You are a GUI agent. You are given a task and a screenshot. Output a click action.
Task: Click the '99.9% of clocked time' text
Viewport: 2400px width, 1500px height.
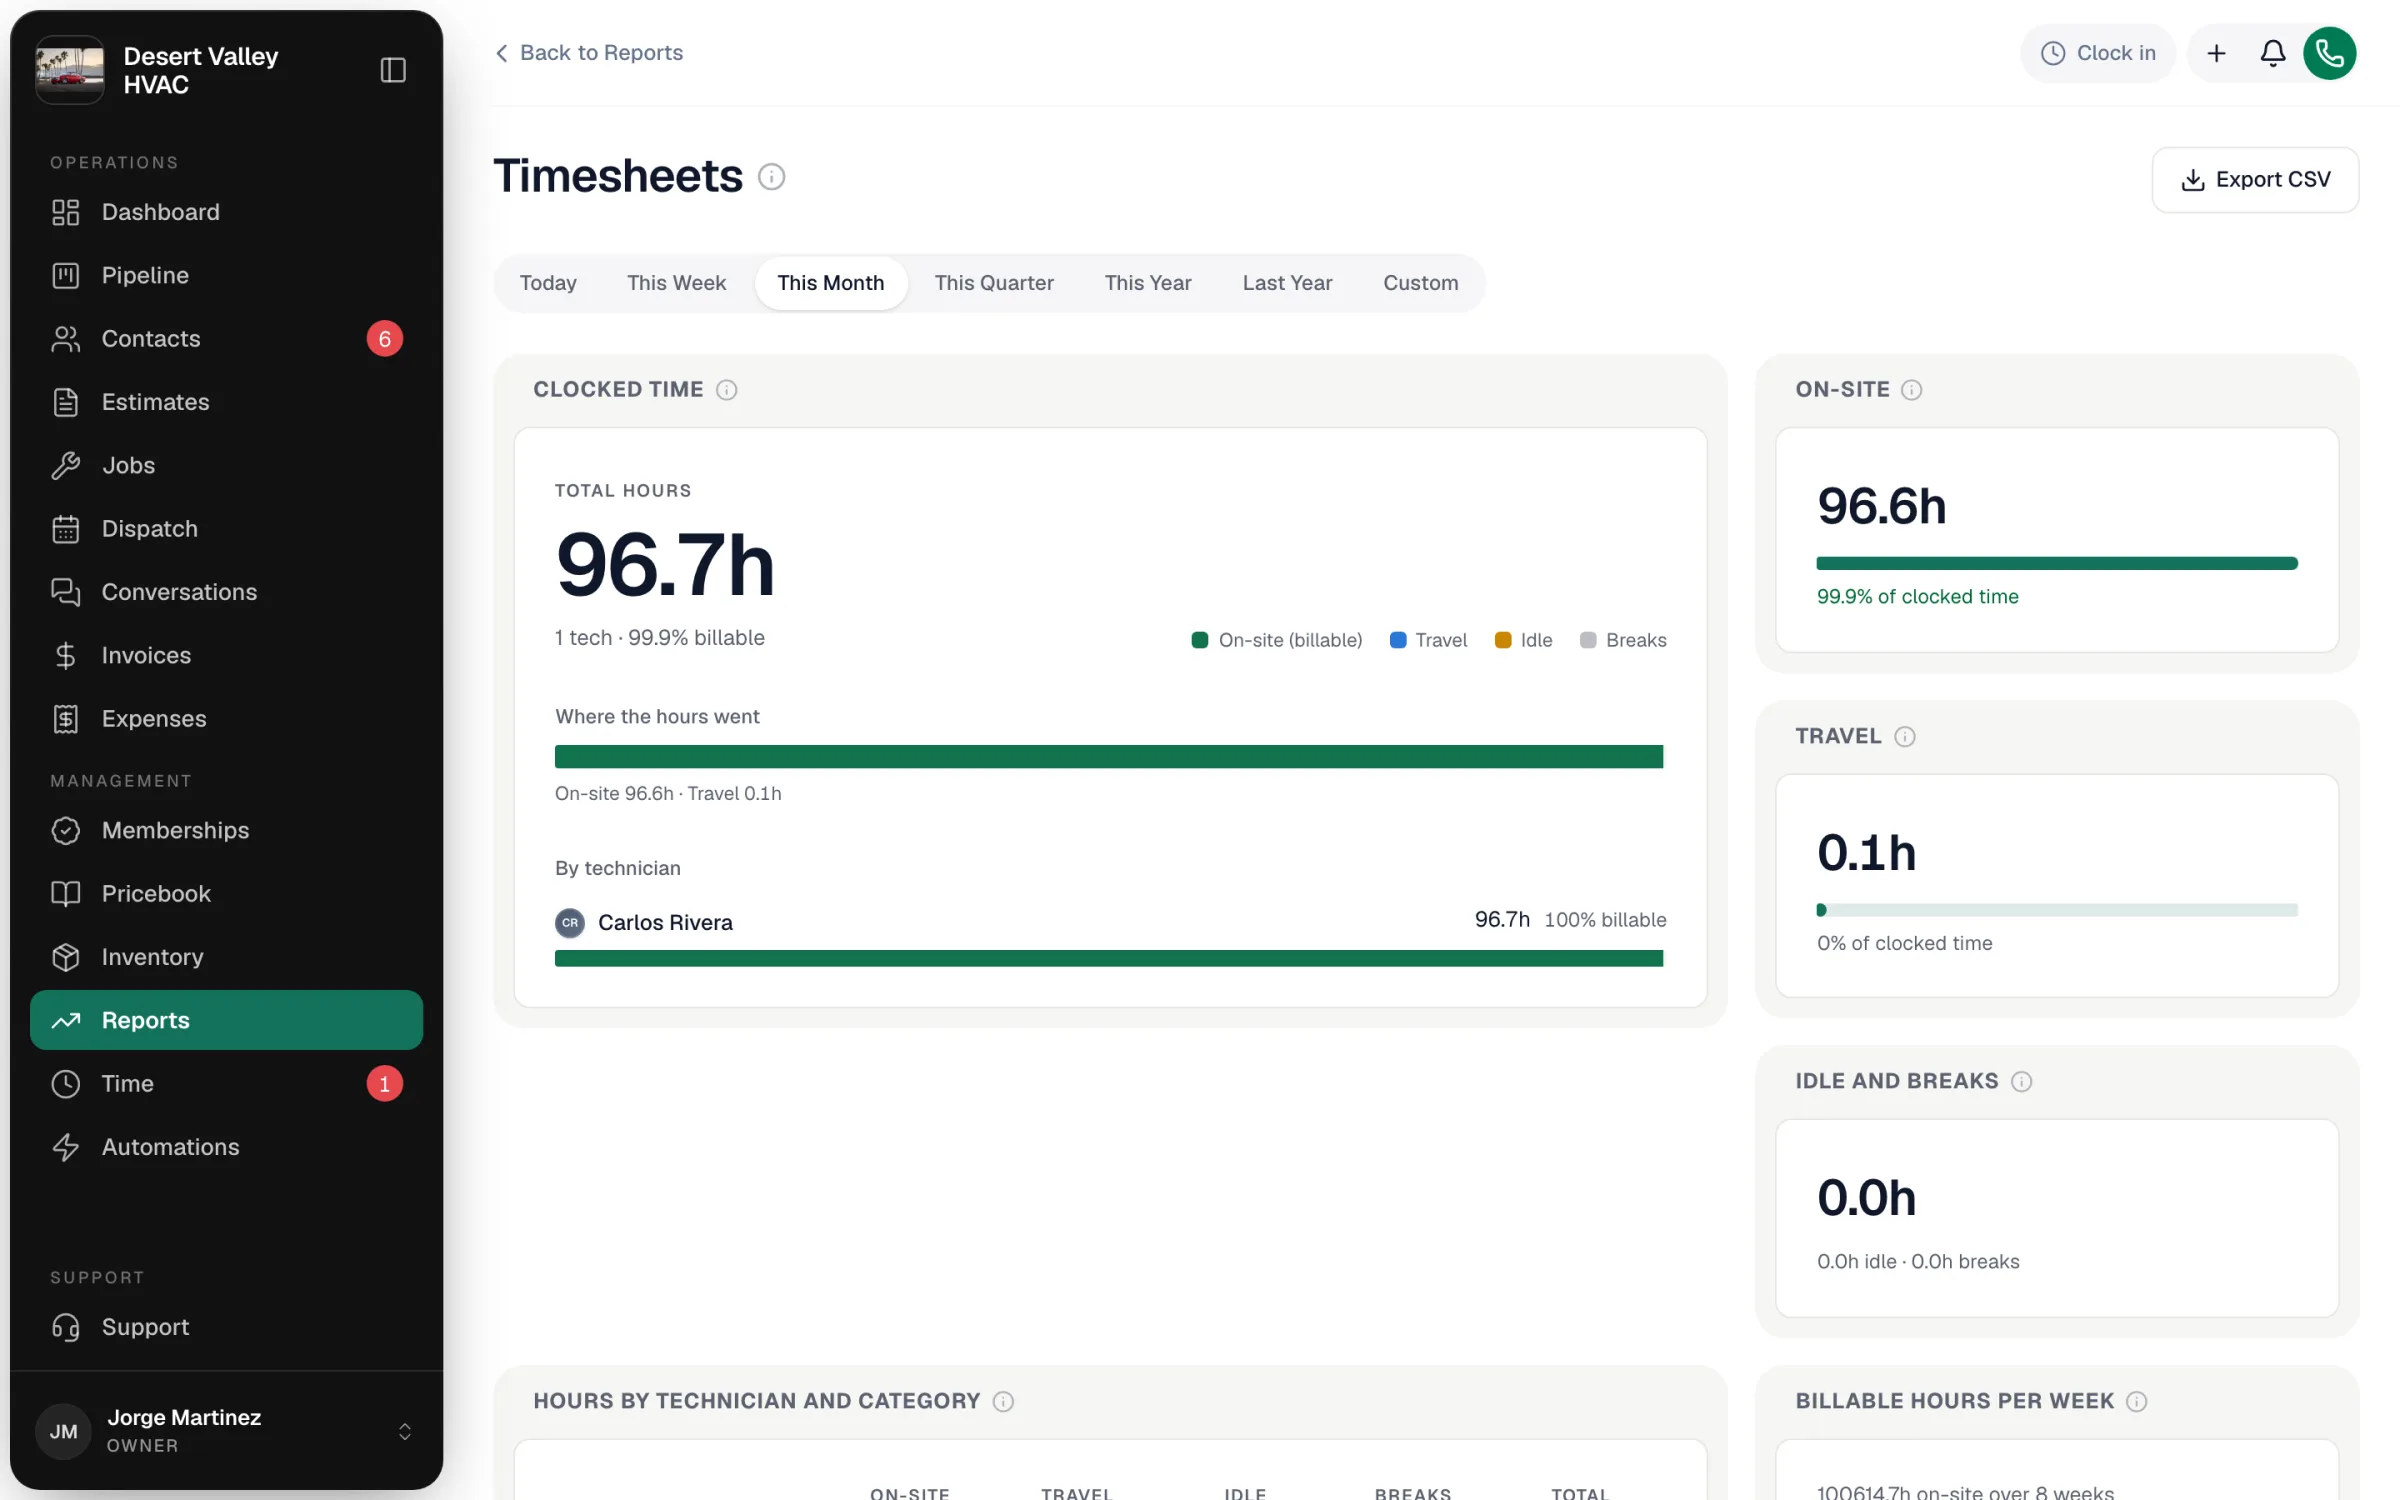pyautogui.click(x=1918, y=597)
